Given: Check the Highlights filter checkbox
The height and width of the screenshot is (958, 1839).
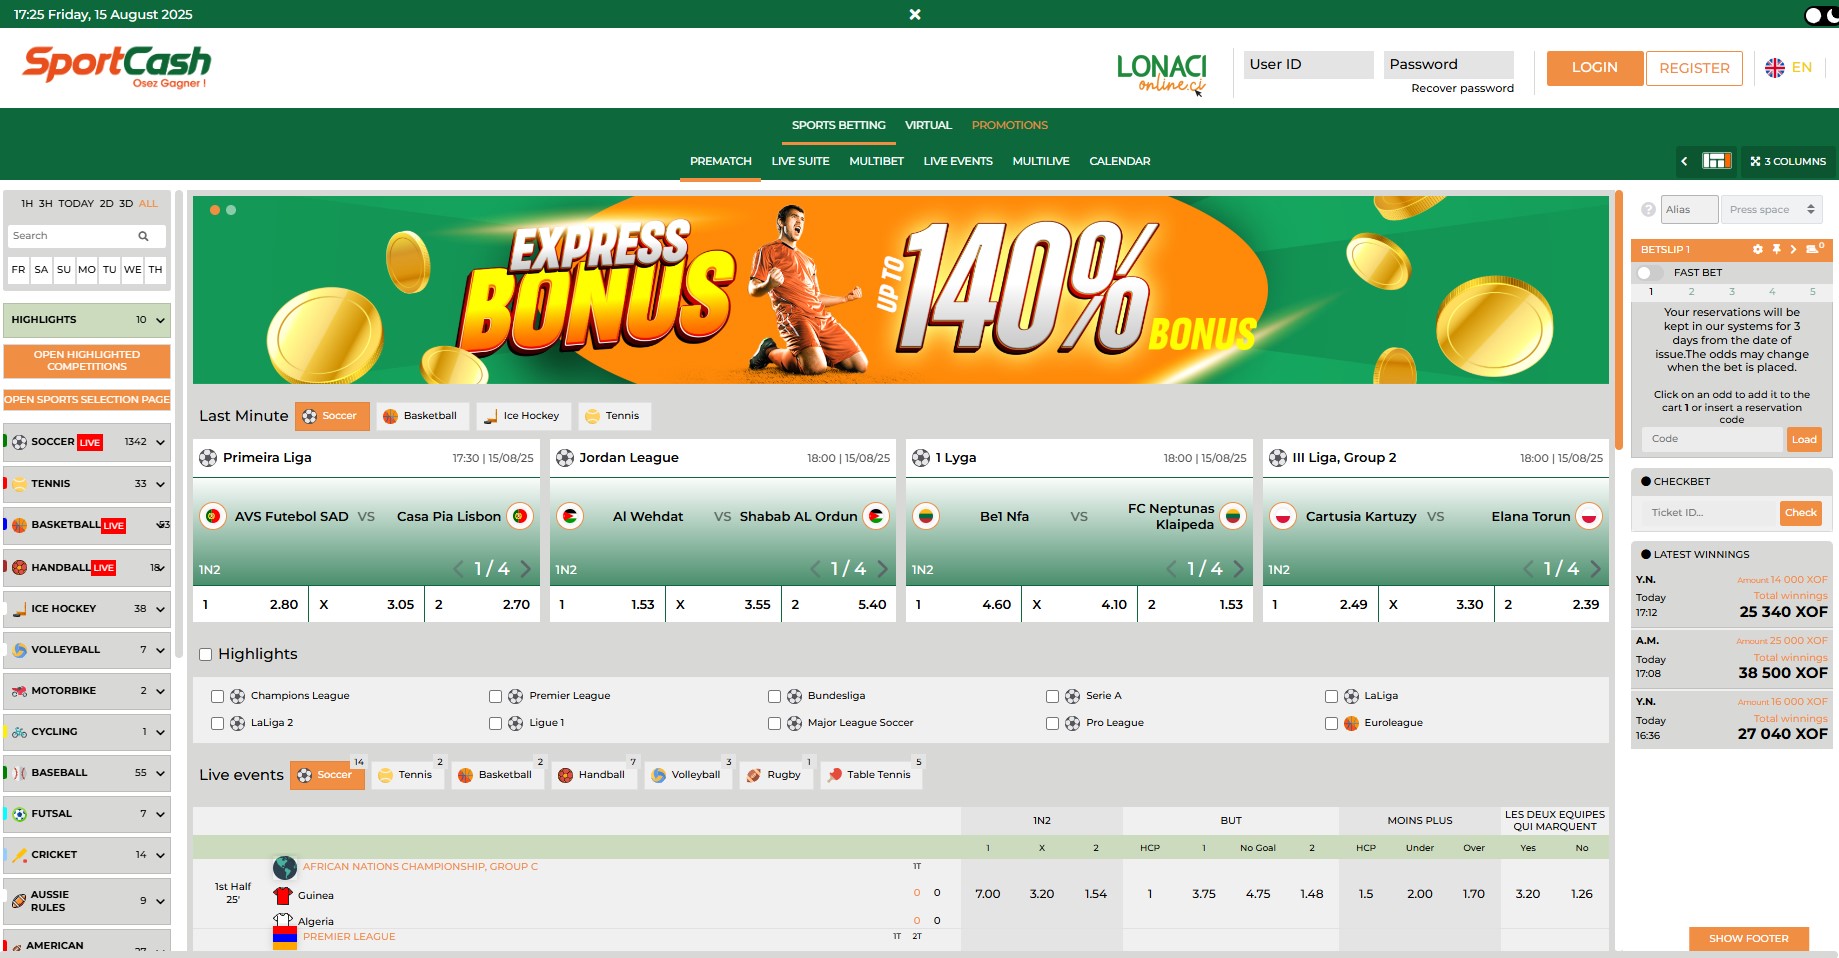Looking at the screenshot, I should [206, 654].
